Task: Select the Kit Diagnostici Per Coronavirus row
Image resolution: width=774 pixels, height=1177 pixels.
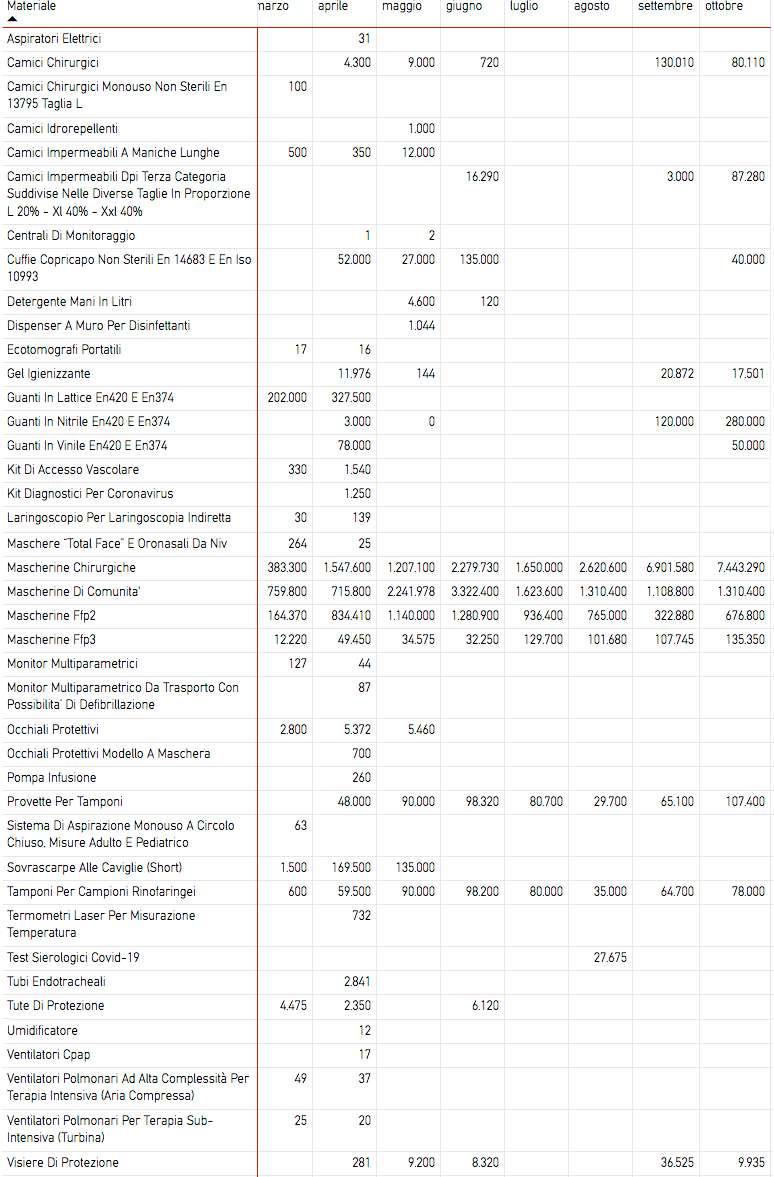Action: (387, 494)
